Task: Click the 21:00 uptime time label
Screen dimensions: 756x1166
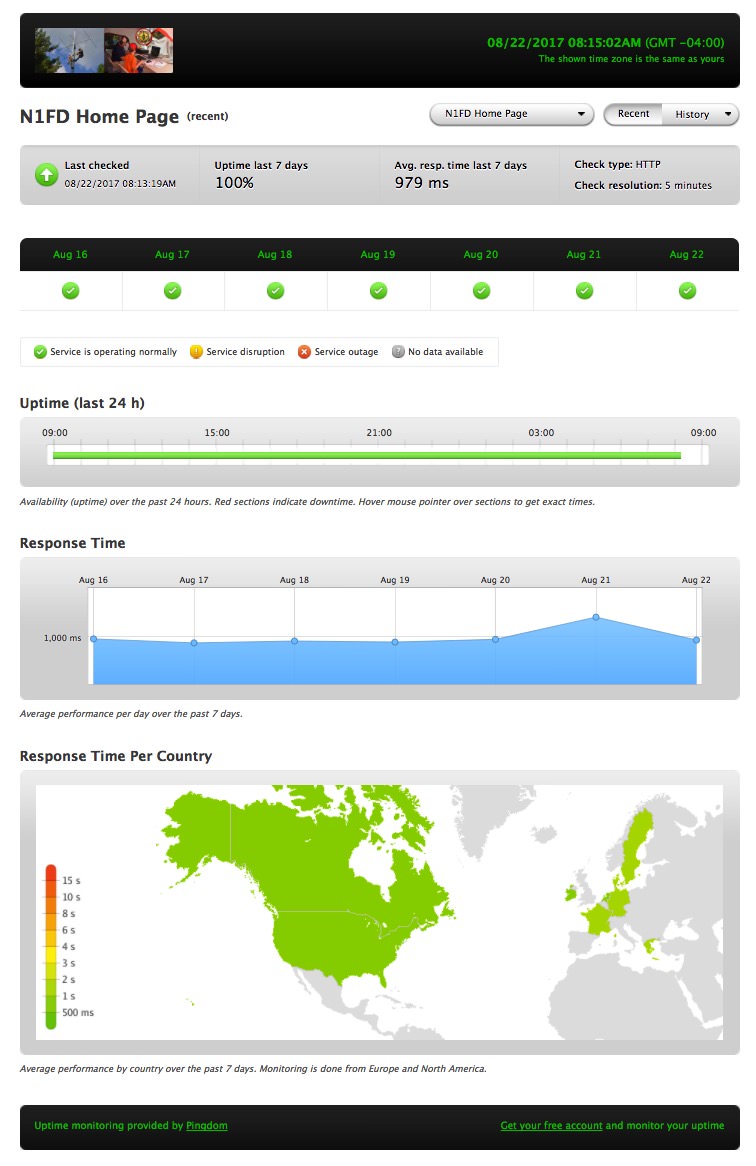Action: click(x=379, y=433)
